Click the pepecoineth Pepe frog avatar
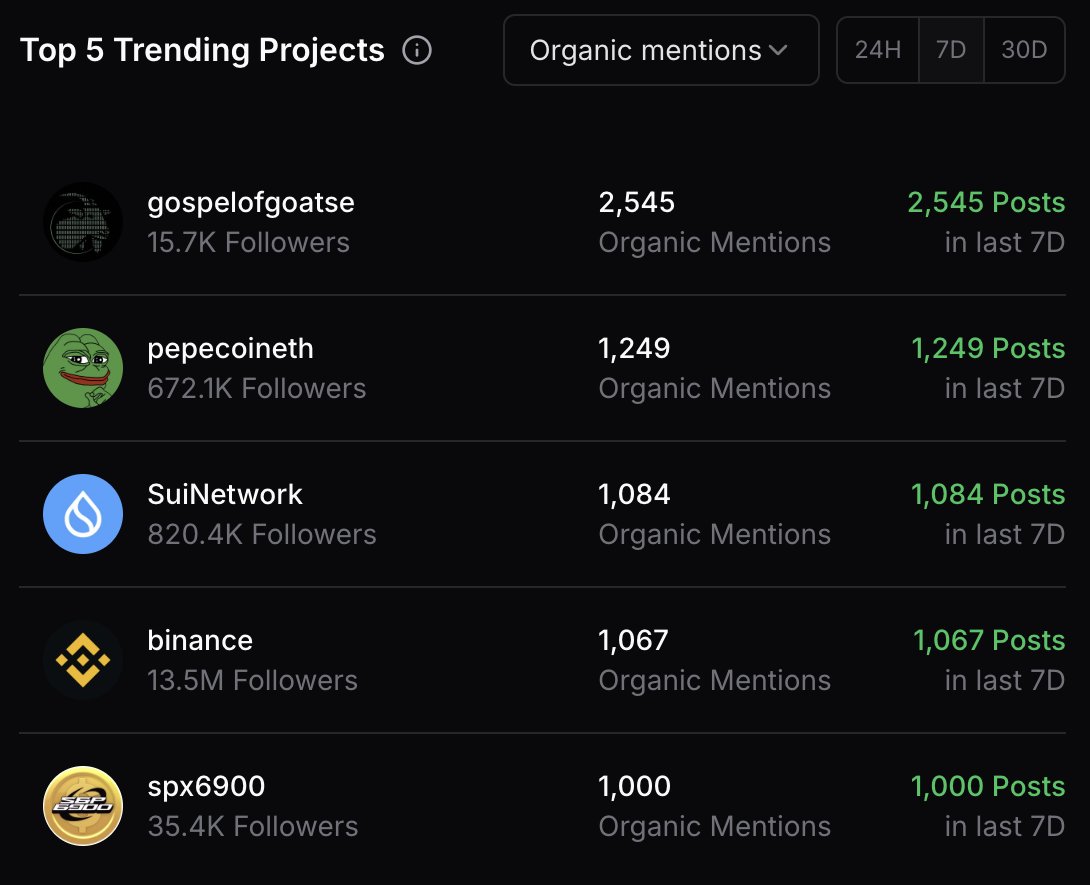1090x885 pixels. pyautogui.click(x=83, y=368)
